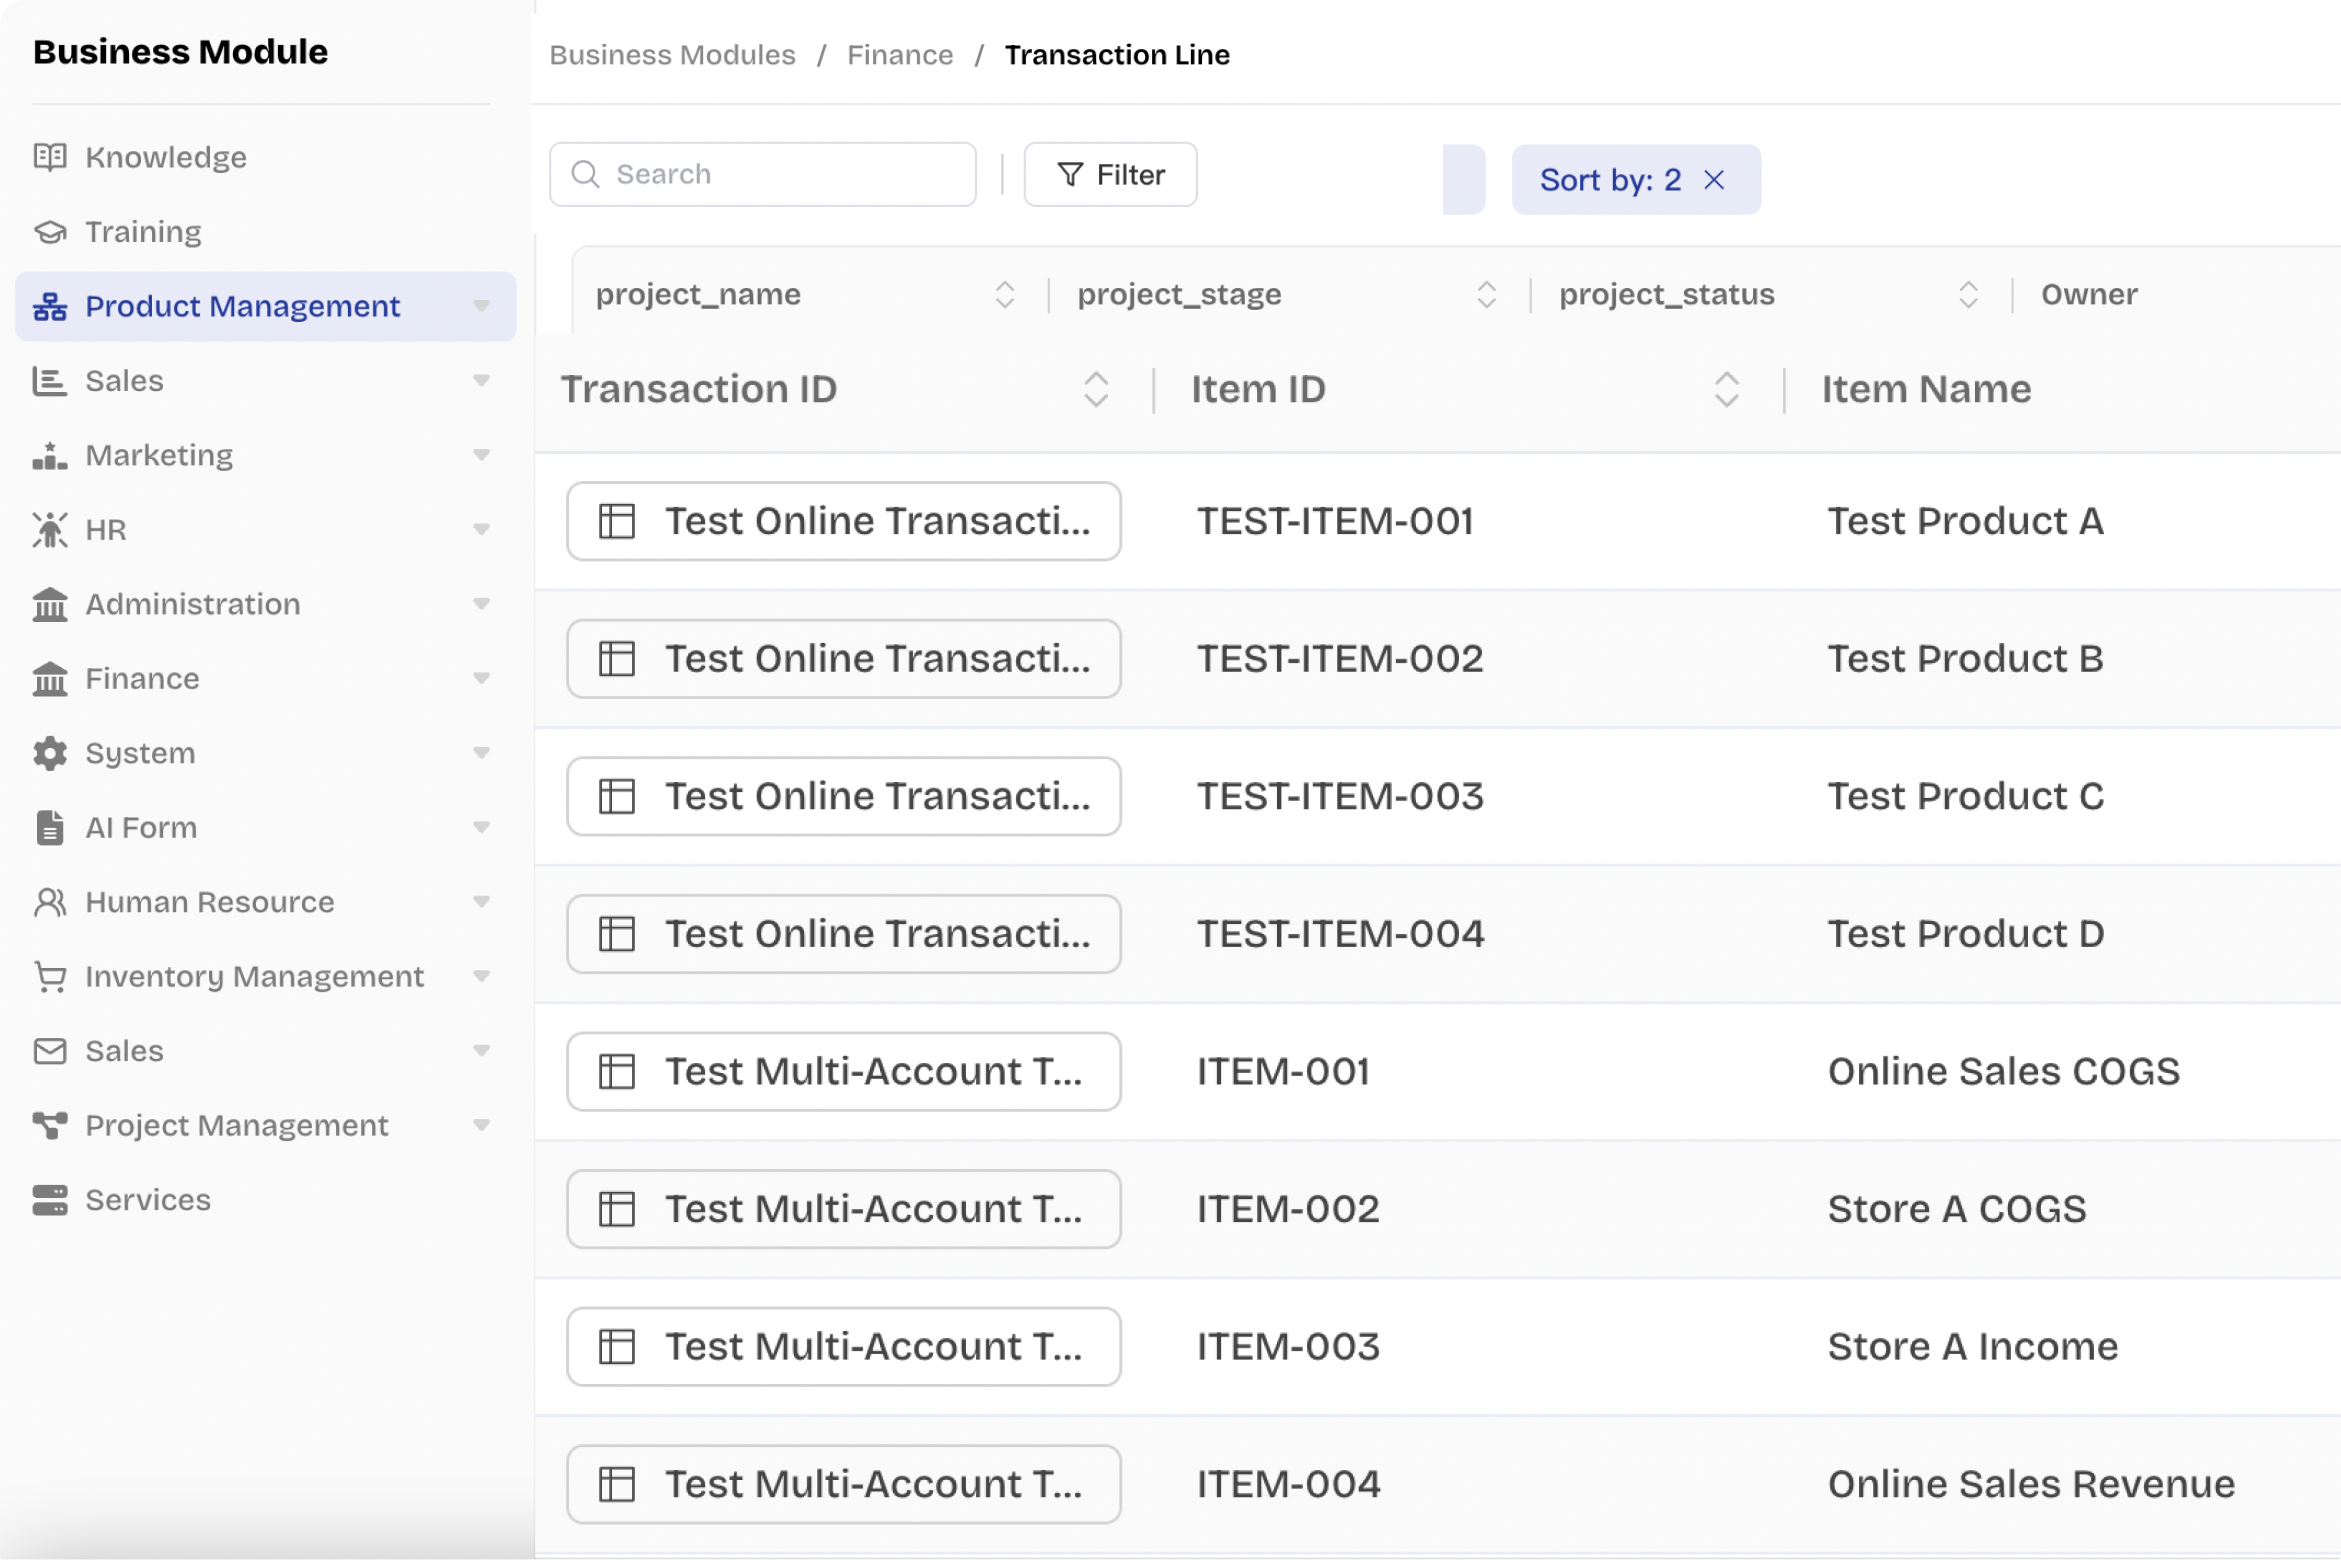Screen dimensions: 2341x1560
Task: Click the System gear icon
Action: click(50, 753)
